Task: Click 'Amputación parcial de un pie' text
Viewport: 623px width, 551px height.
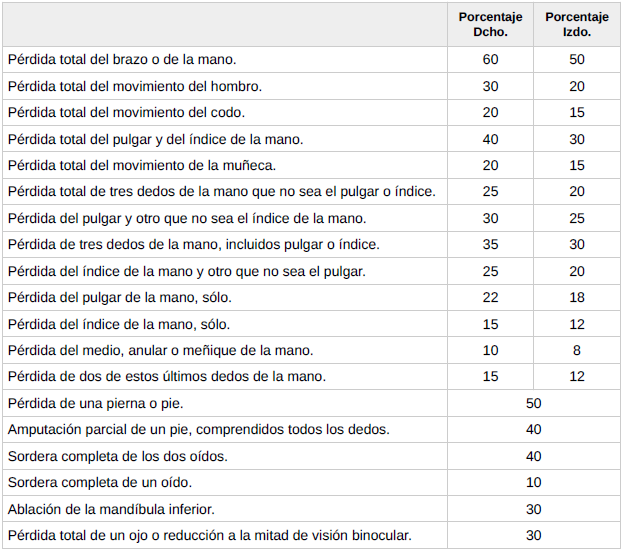Action: pos(198,429)
